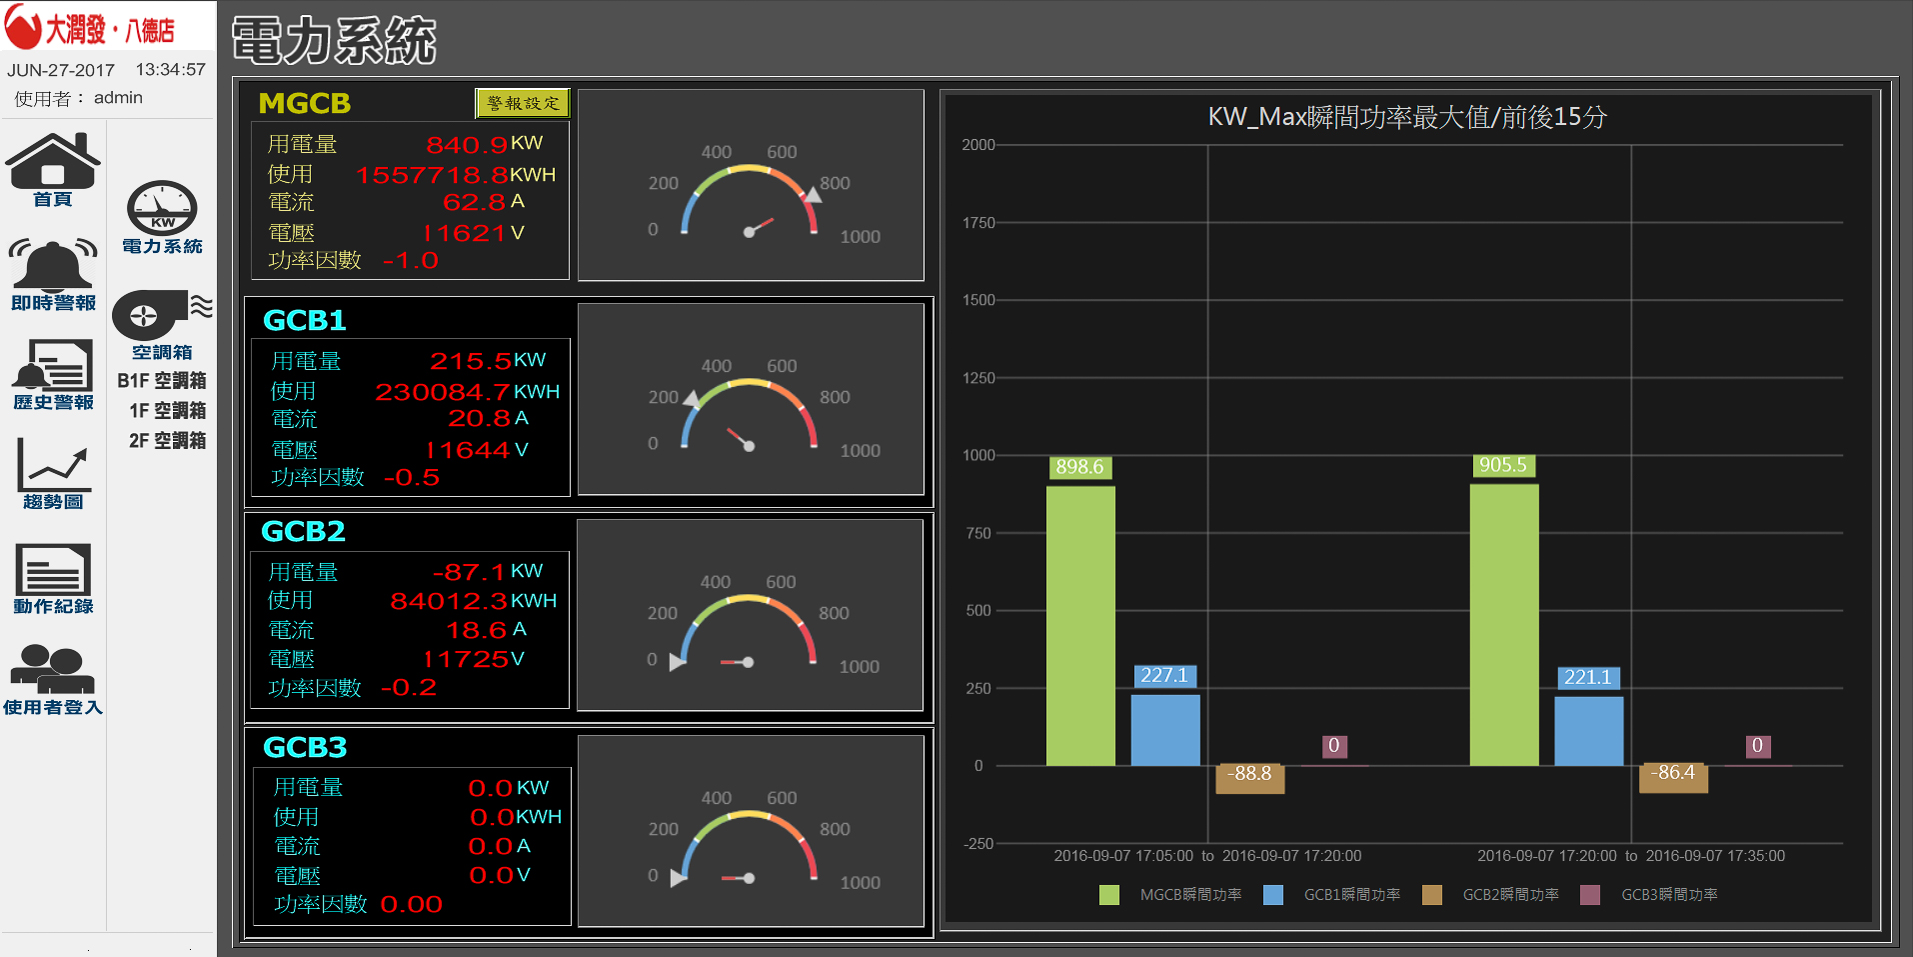Click MGCB 電壓 value 11621
Screen dimensions: 1913x957
463,233
